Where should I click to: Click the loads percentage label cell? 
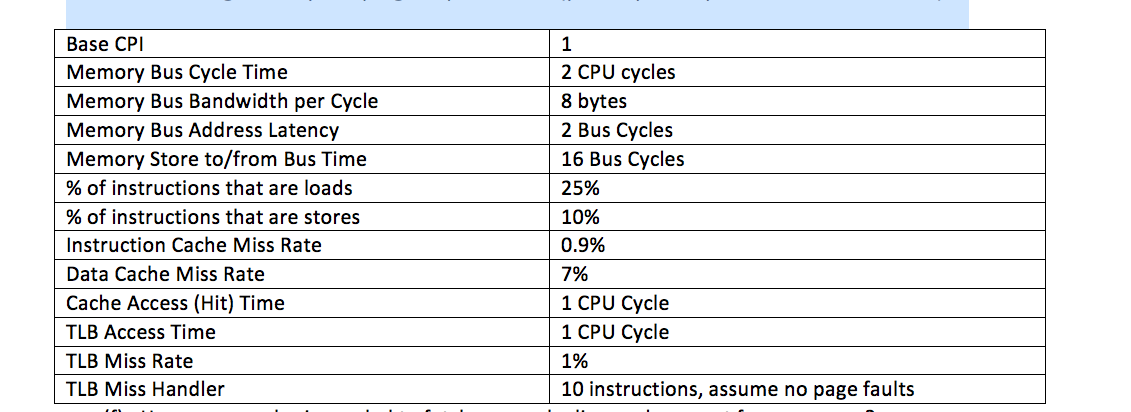pos(302,188)
